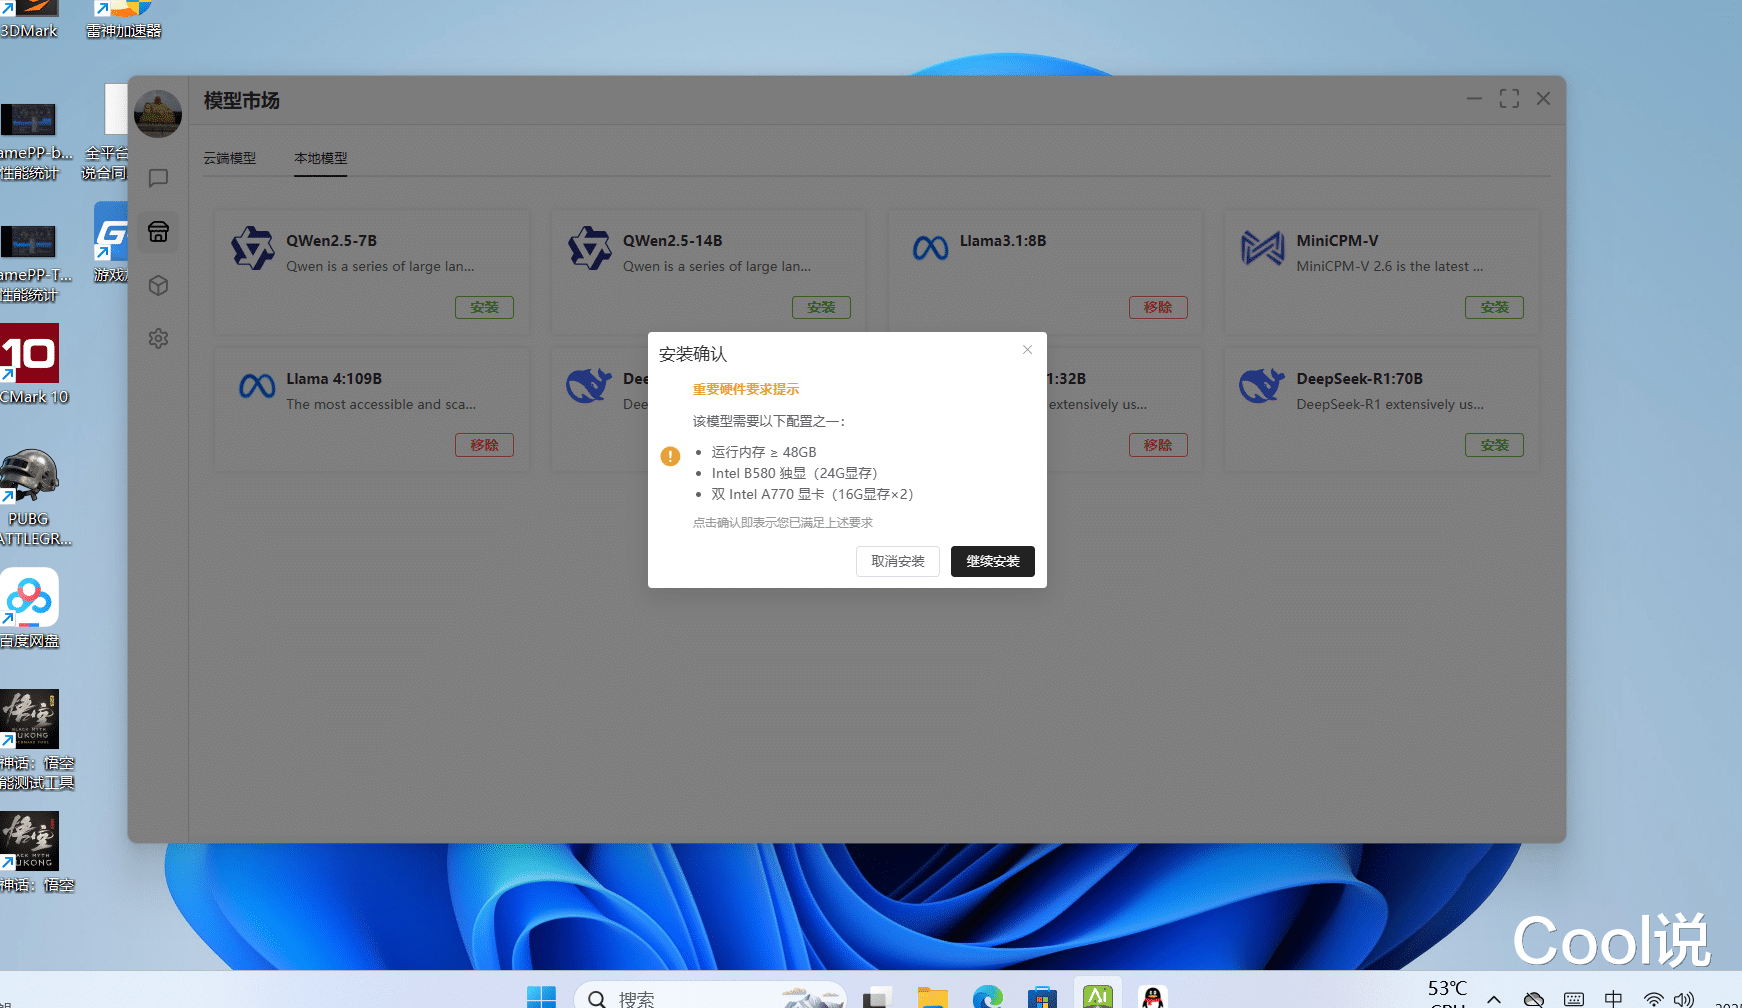
Task: Open the Windows Start menu
Action: point(541,997)
